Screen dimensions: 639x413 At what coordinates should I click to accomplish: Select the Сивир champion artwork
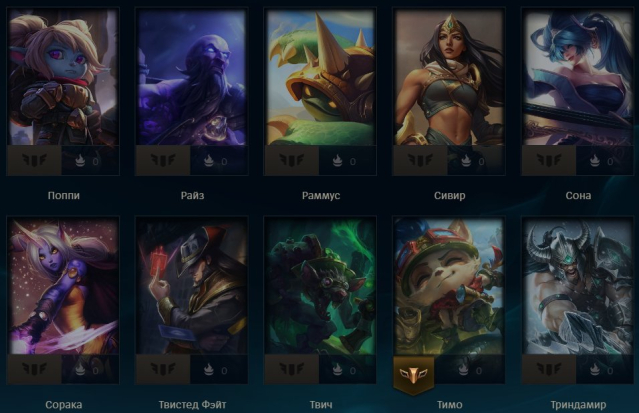[x=449, y=77]
